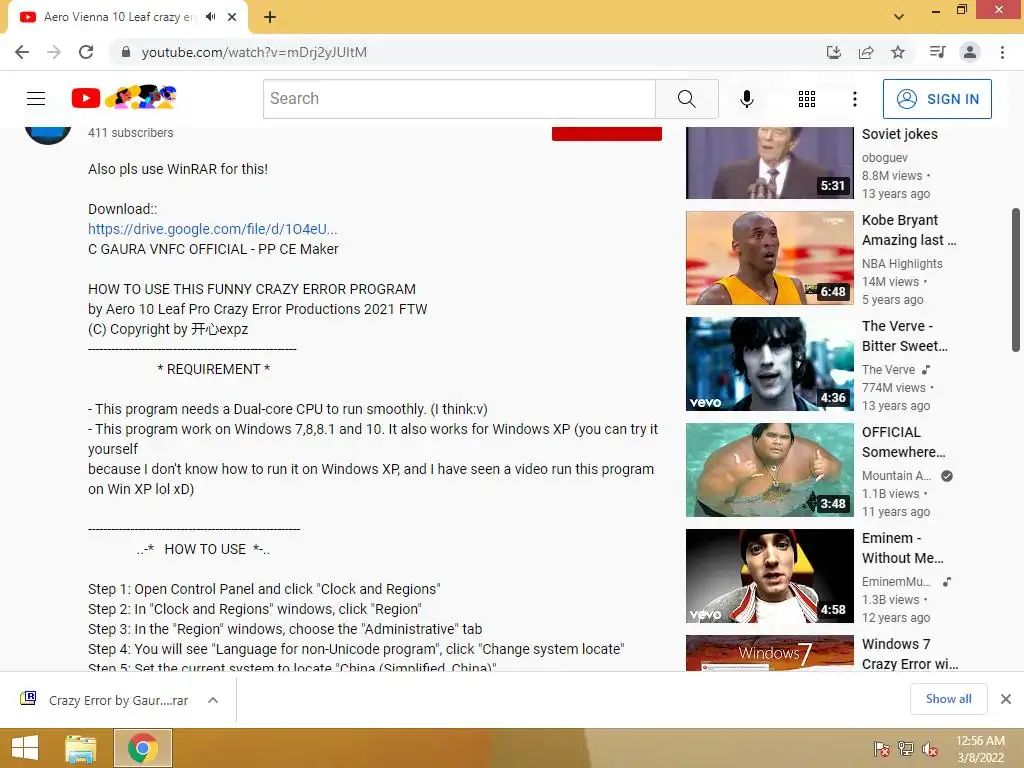Open the network tray icon
The width and height of the screenshot is (1024, 768).
[906, 748]
